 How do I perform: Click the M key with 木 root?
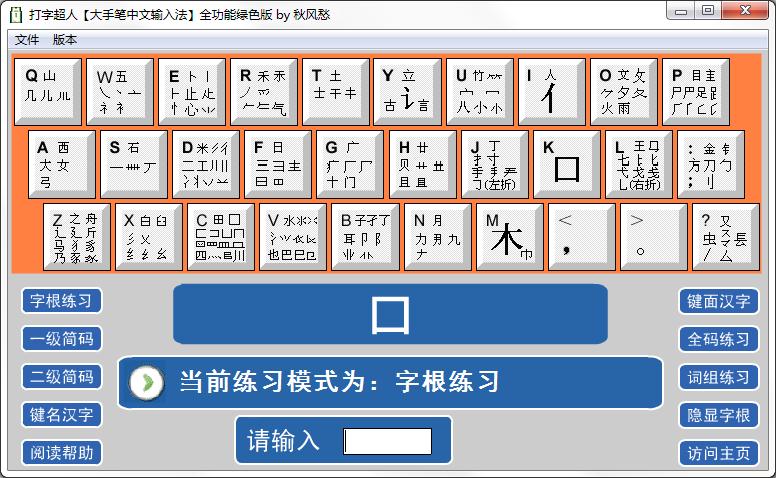pyautogui.click(x=510, y=237)
